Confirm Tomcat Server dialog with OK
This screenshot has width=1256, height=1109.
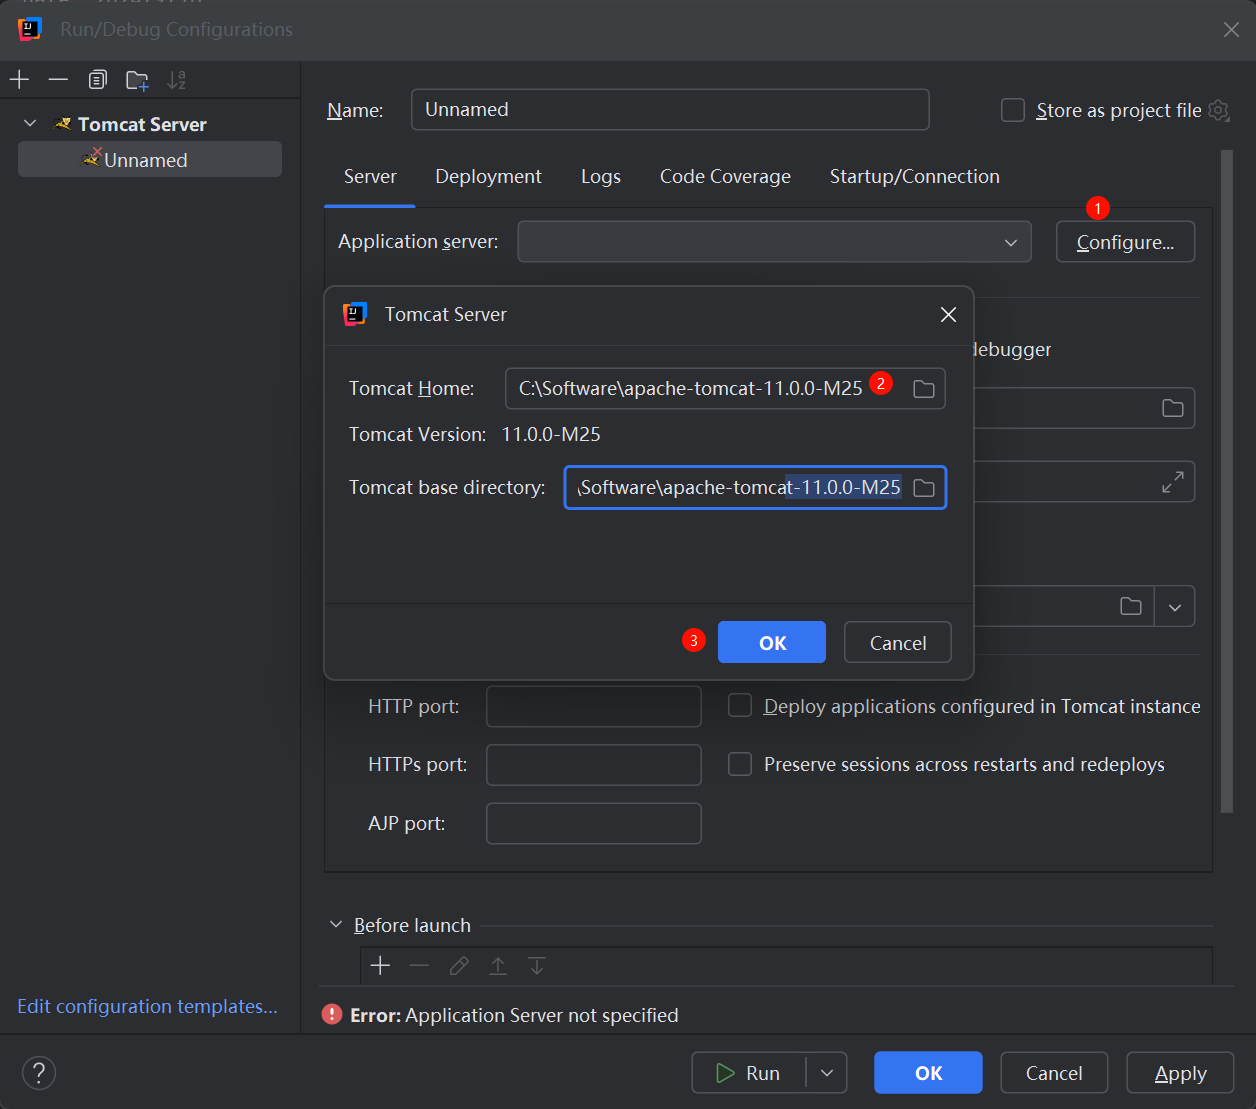coord(772,642)
